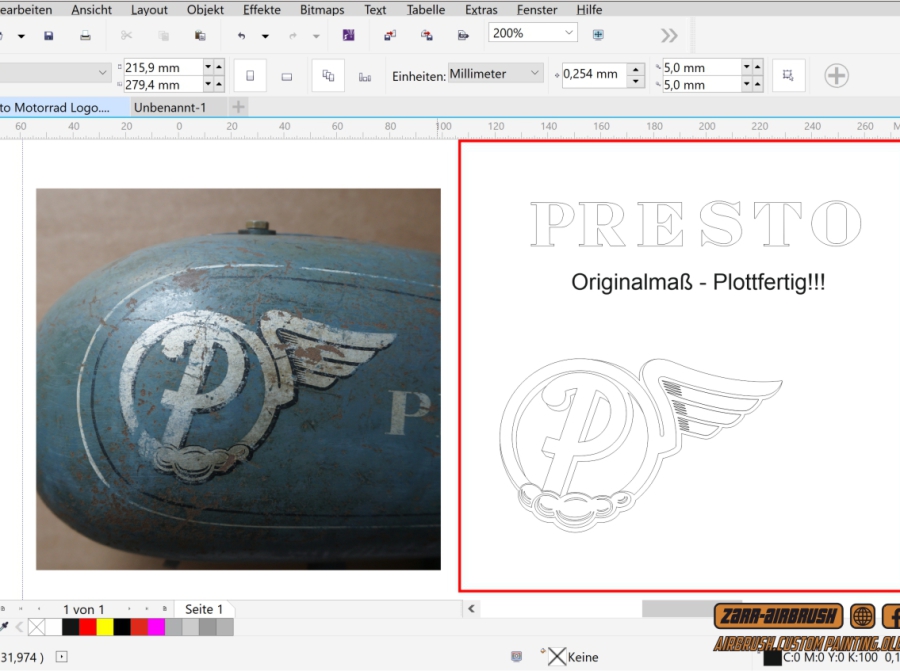Expand the toolbar overflow chevron
The image size is (900, 671).
tap(669, 36)
